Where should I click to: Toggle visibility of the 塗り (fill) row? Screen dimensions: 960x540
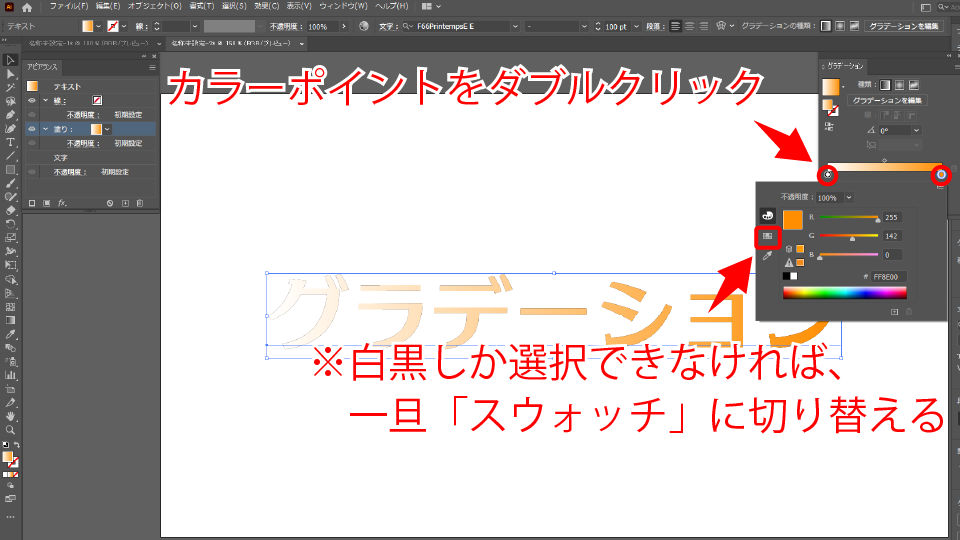tap(32, 129)
